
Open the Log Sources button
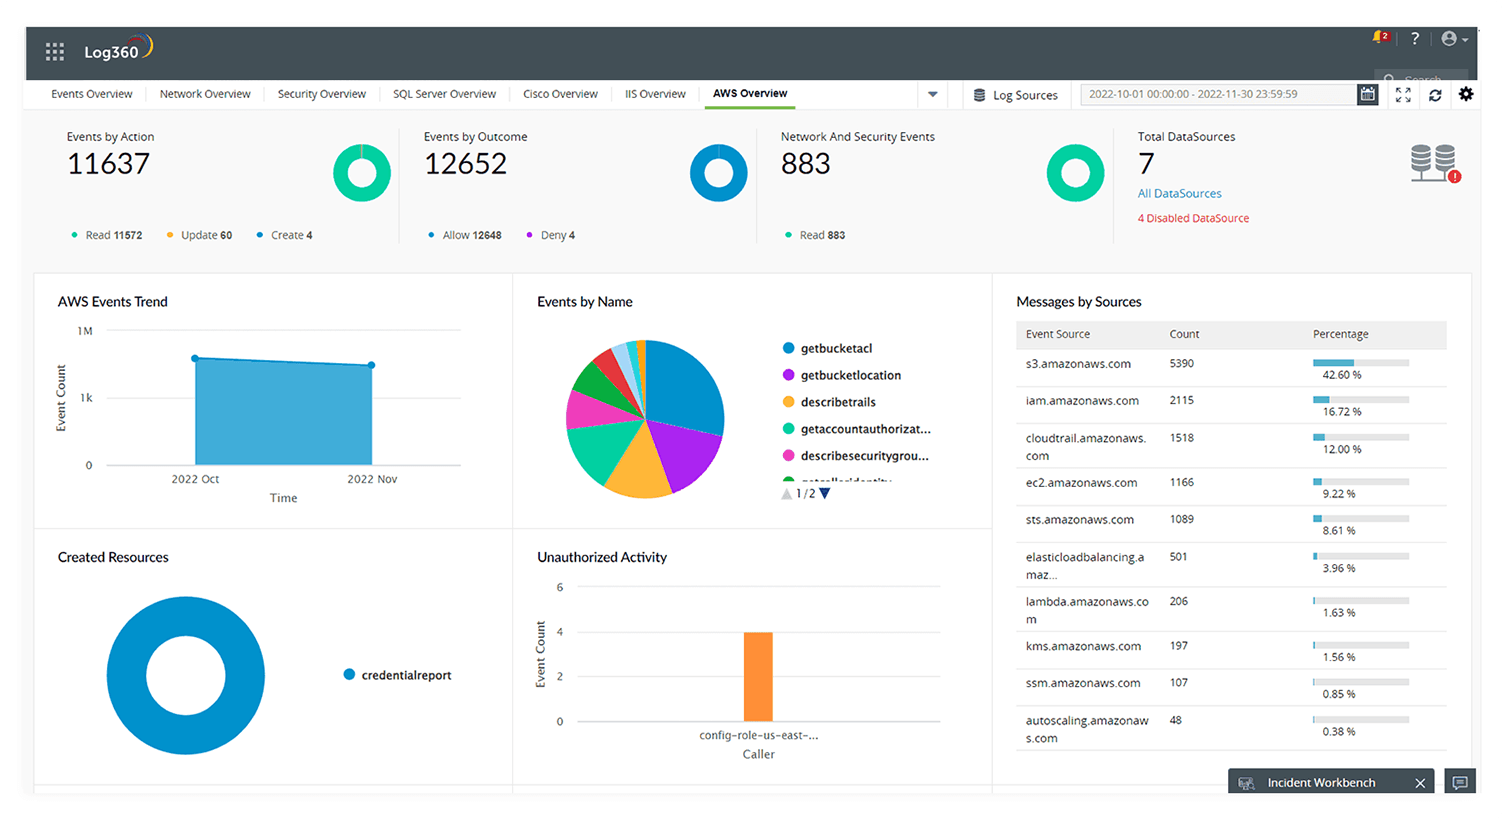1015,95
